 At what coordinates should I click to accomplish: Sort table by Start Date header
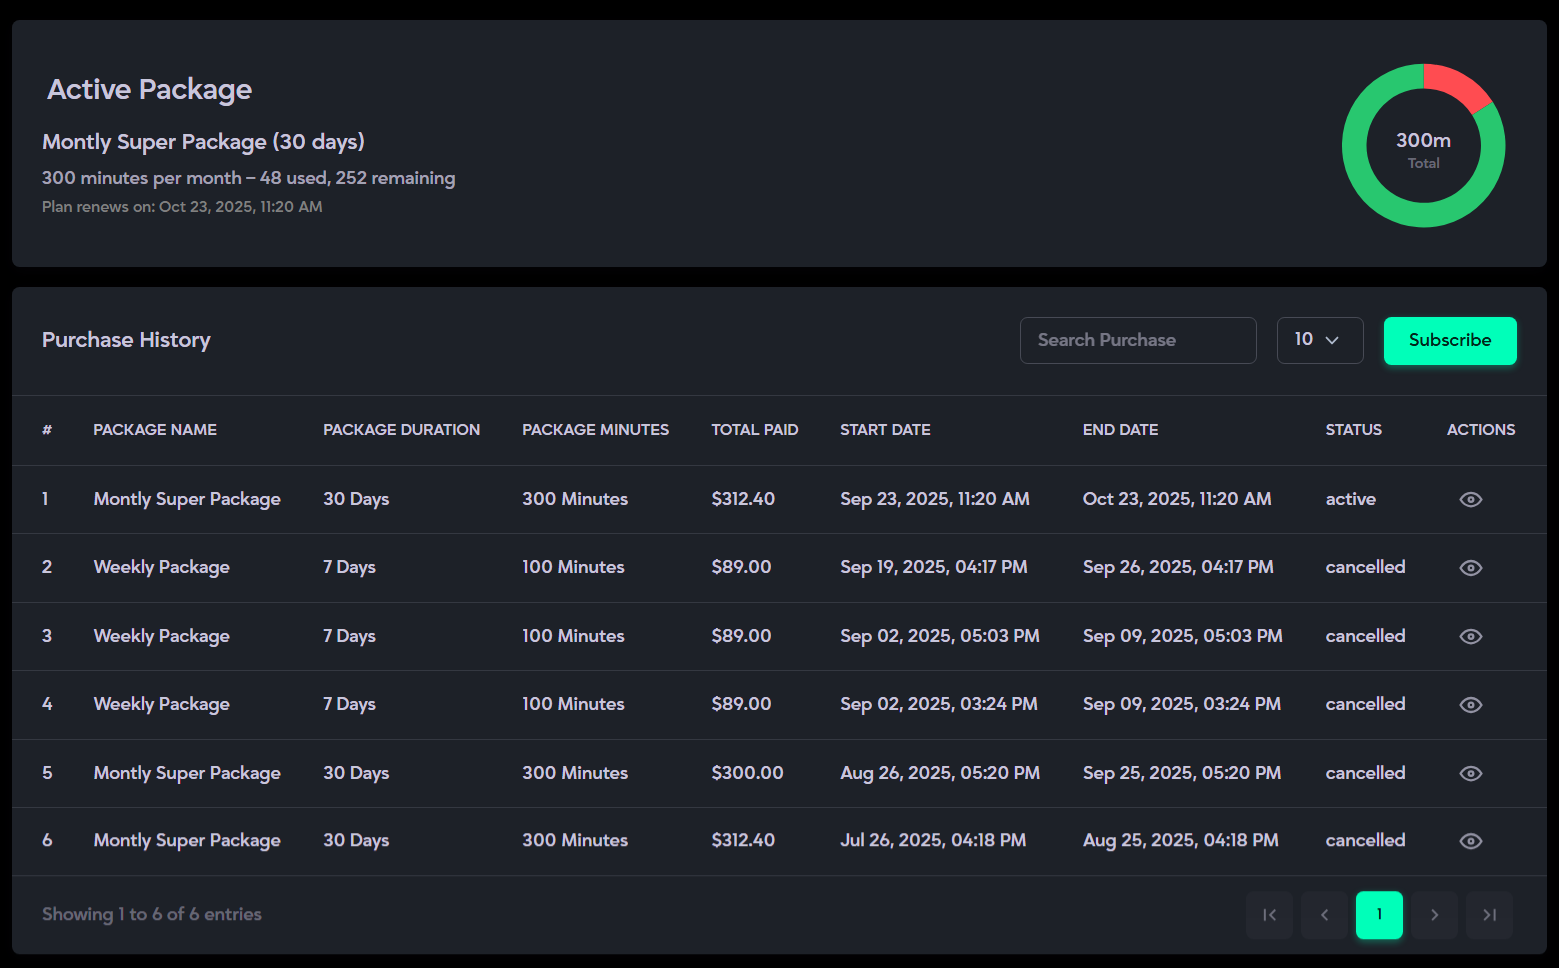coord(885,430)
